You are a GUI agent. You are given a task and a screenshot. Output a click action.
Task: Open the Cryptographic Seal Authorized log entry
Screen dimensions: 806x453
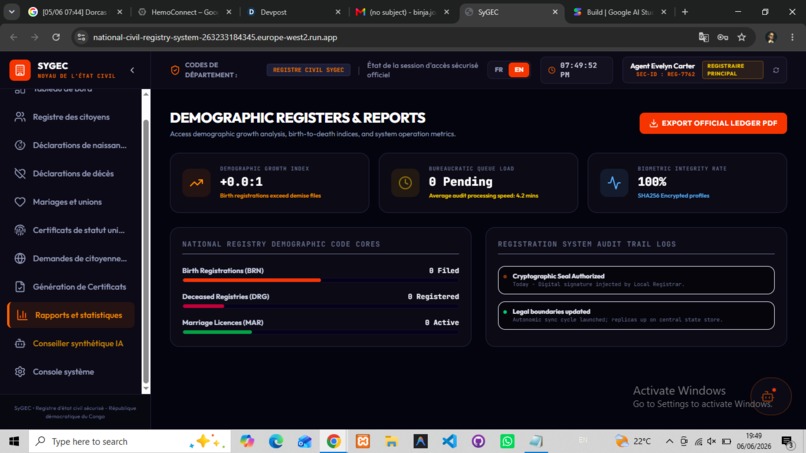pos(636,280)
